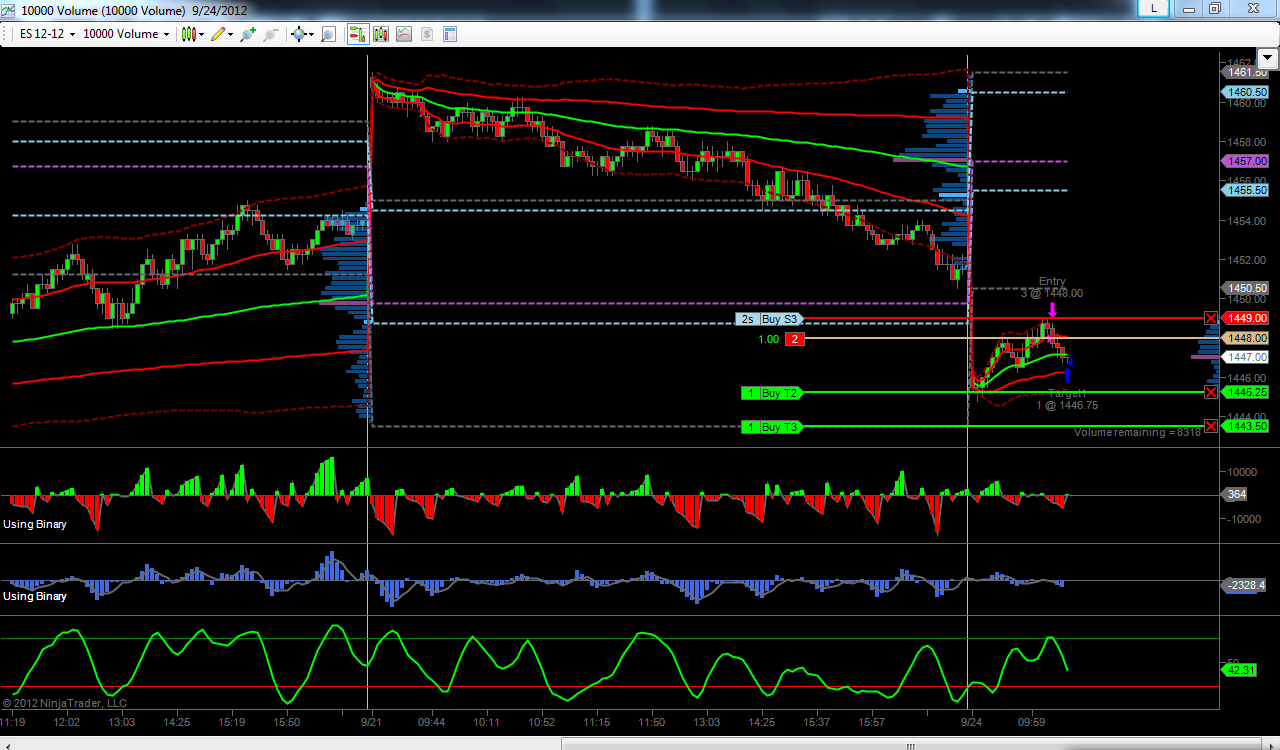Click the 364 histogram indicator value
Image resolution: width=1280 pixels, height=750 pixels.
tap(1236, 494)
